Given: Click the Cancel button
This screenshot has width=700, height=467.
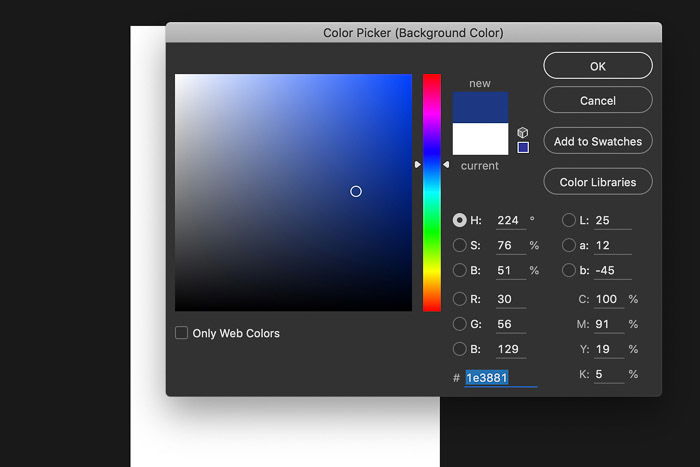Looking at the screenshot, I should pos(598,100).
